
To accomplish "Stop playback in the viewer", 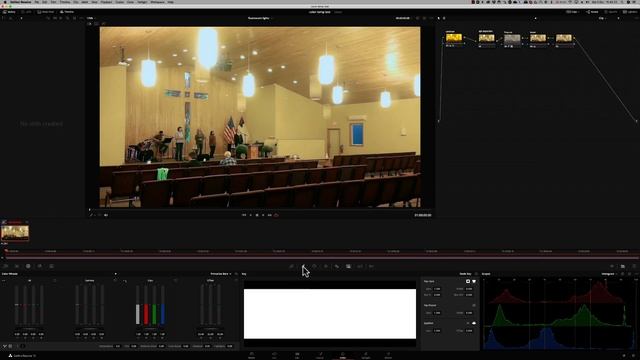I will [257, 215].
